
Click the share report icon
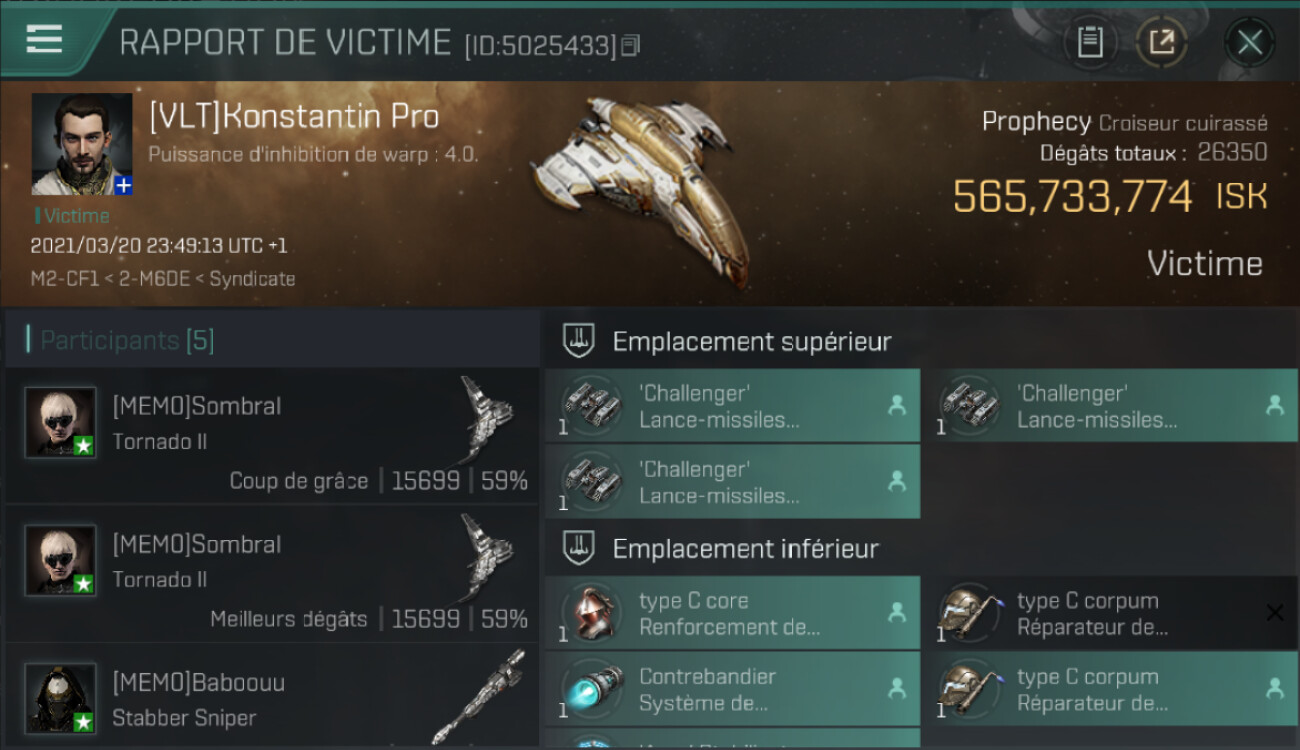[1162, 42]
